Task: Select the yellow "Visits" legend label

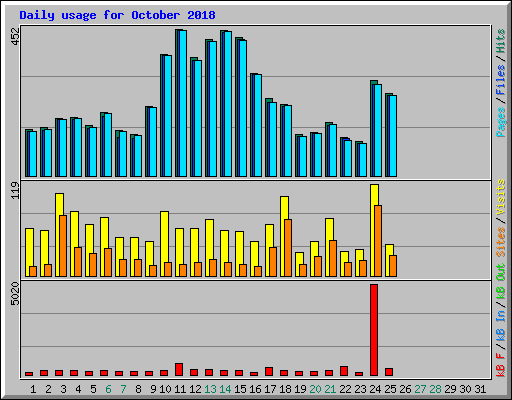Action: pos(501,197)
